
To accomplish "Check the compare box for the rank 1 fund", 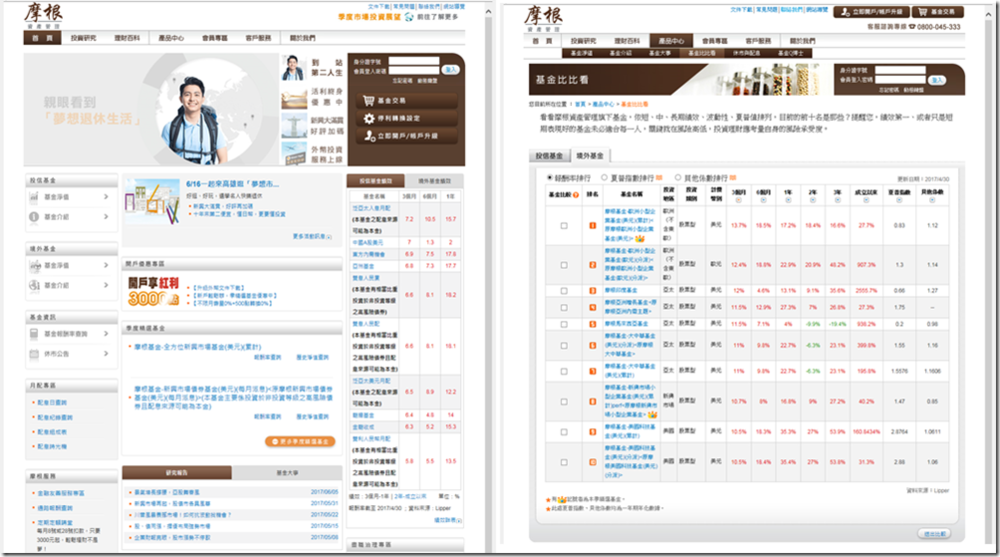I will [x=563, y=226].
